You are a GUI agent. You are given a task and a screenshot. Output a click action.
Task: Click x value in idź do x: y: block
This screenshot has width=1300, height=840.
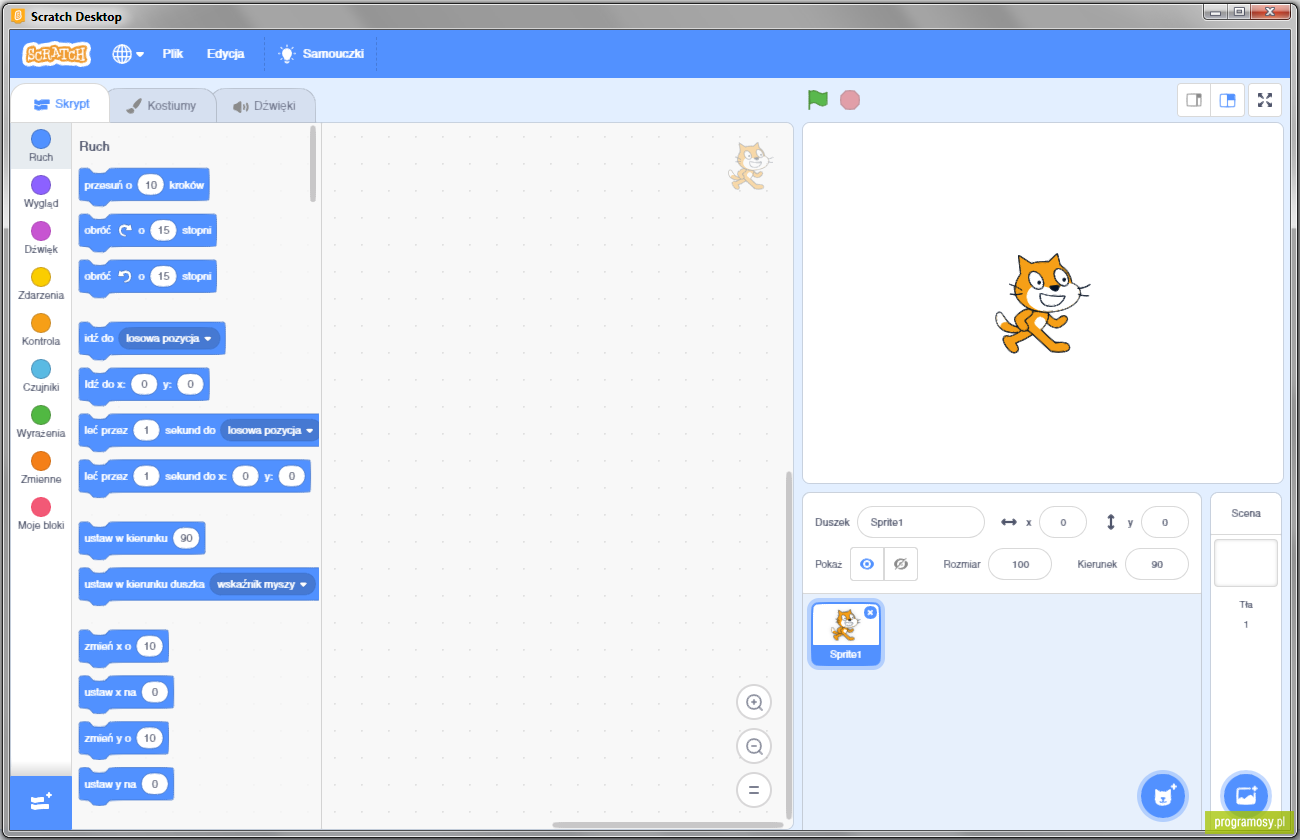(x=145, y=385)
